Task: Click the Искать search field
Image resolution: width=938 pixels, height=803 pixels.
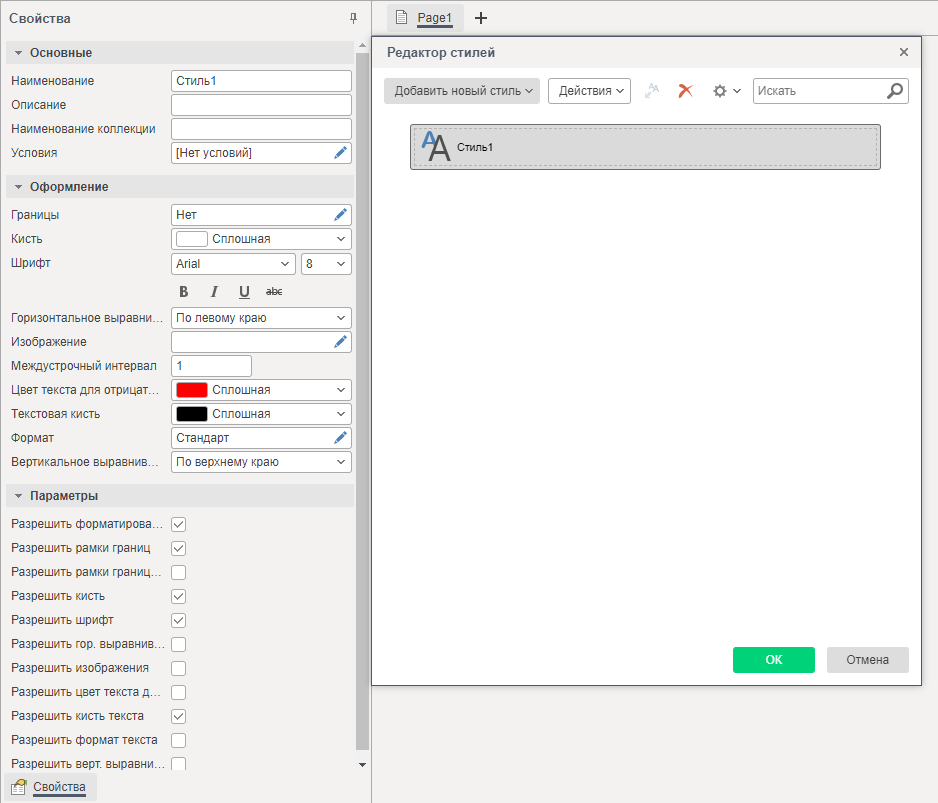Action: tap(819, 91)
